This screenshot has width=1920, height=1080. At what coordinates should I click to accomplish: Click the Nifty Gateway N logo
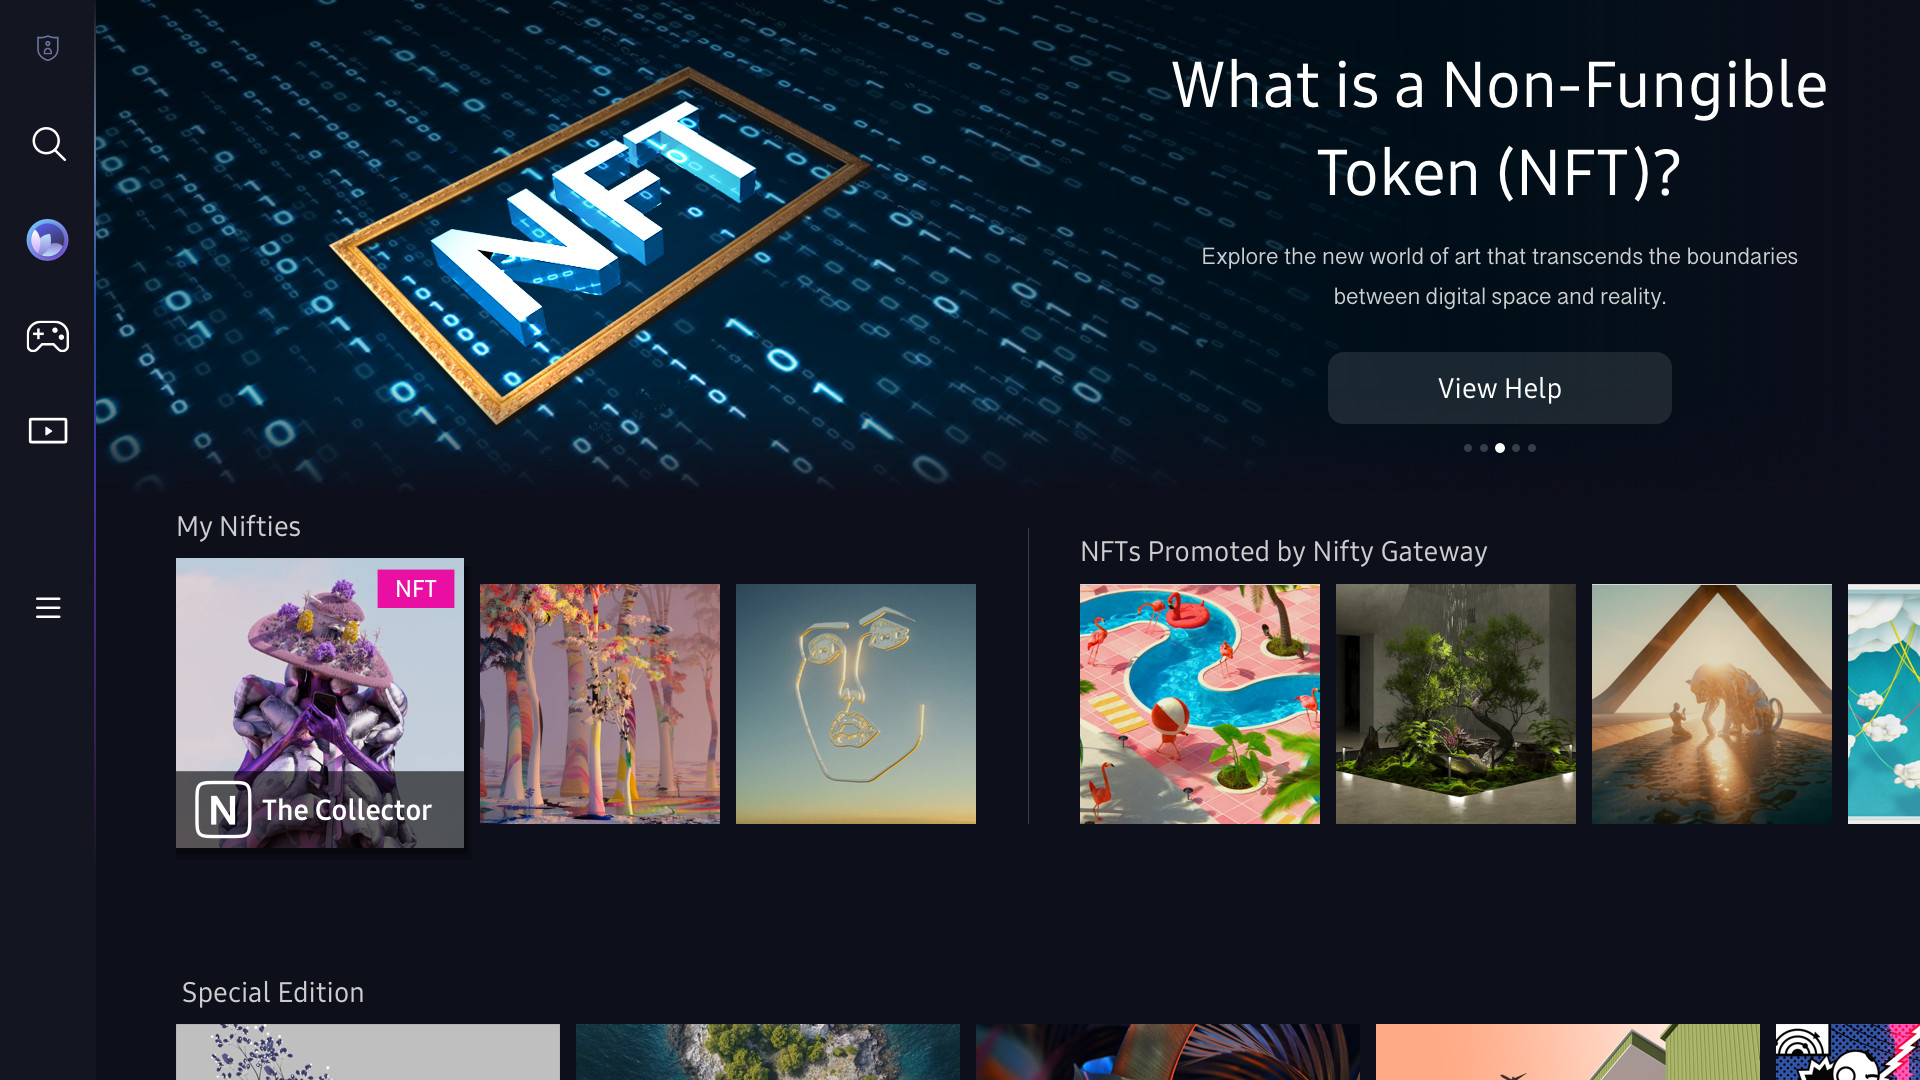(223, 809)
